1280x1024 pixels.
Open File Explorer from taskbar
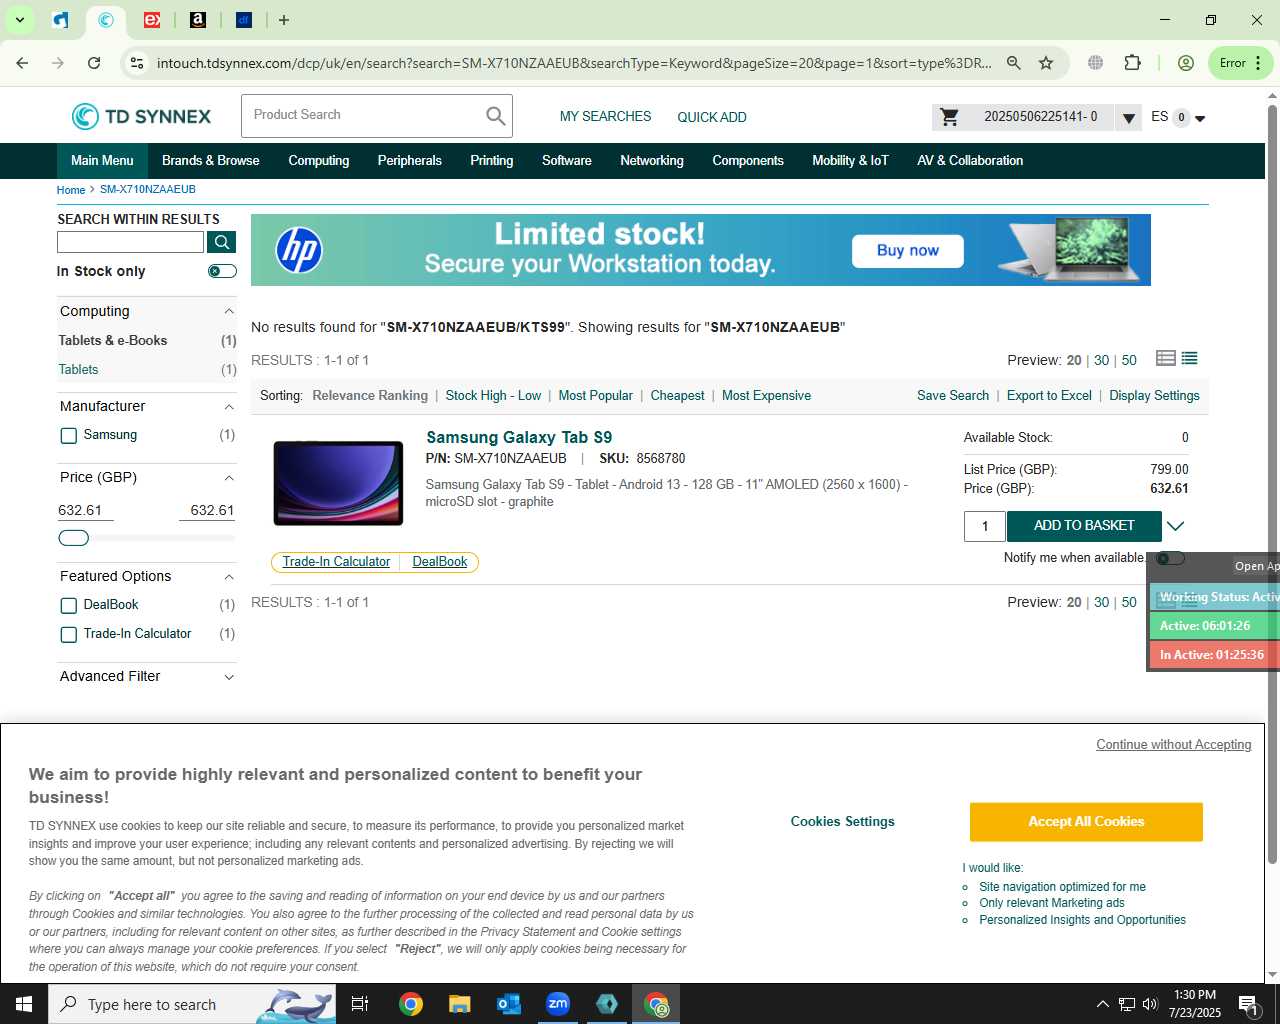pyautogui.click(x=459, y=1004)
